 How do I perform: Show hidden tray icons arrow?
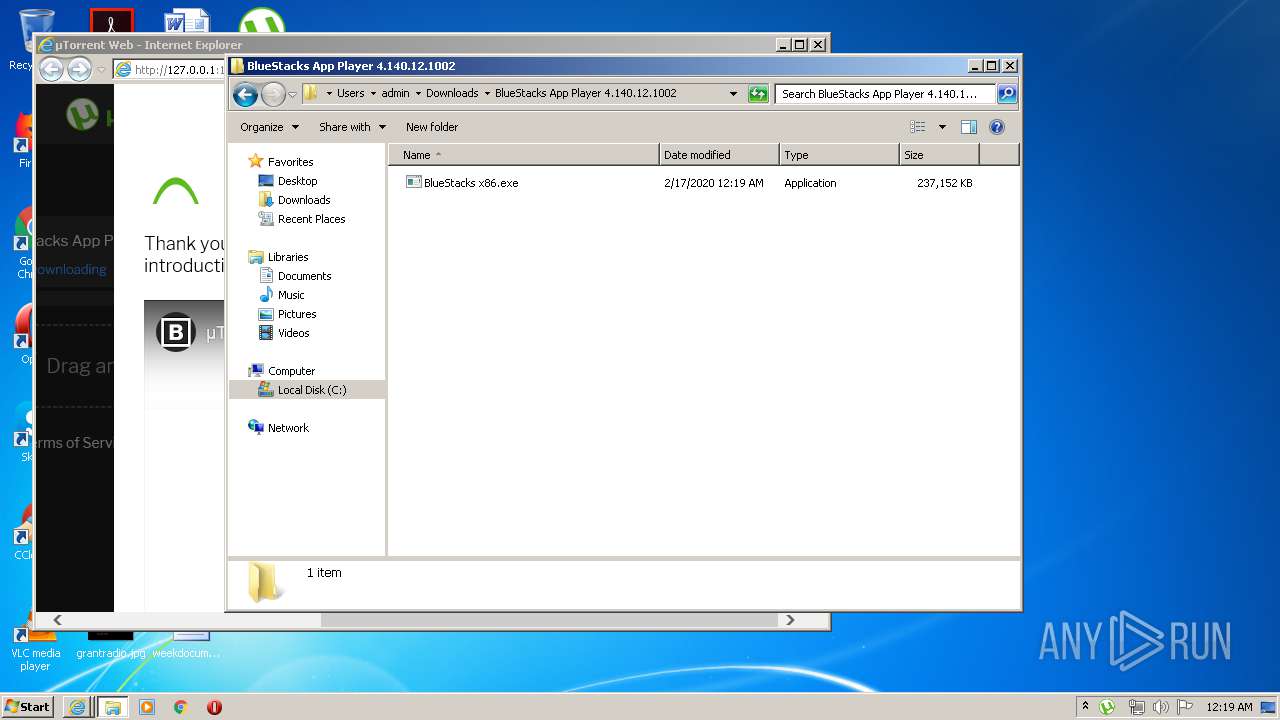coord(1085,706)
